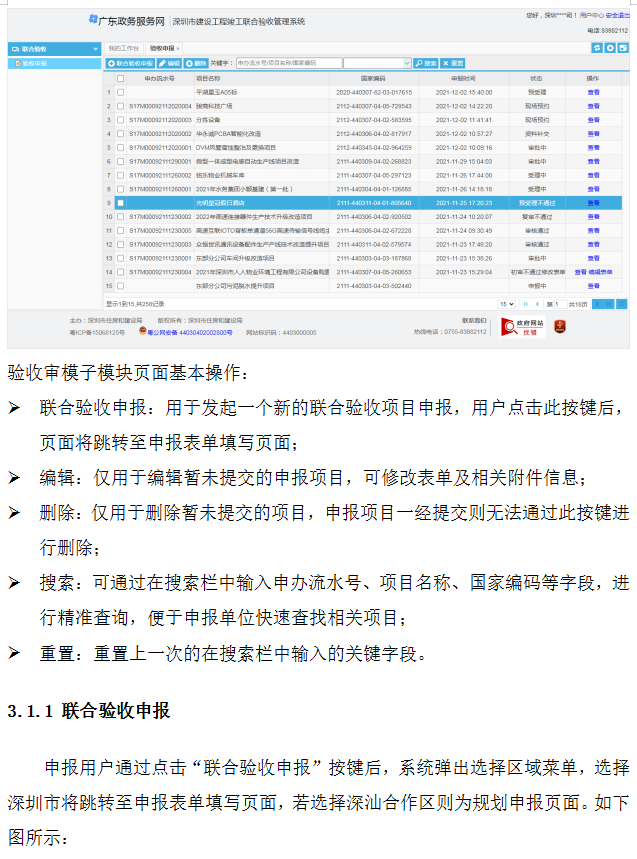Screen dimensions: 637x859
Task: Collapse the 联合验收 sidebar panel
Action: tap(95, 48)
